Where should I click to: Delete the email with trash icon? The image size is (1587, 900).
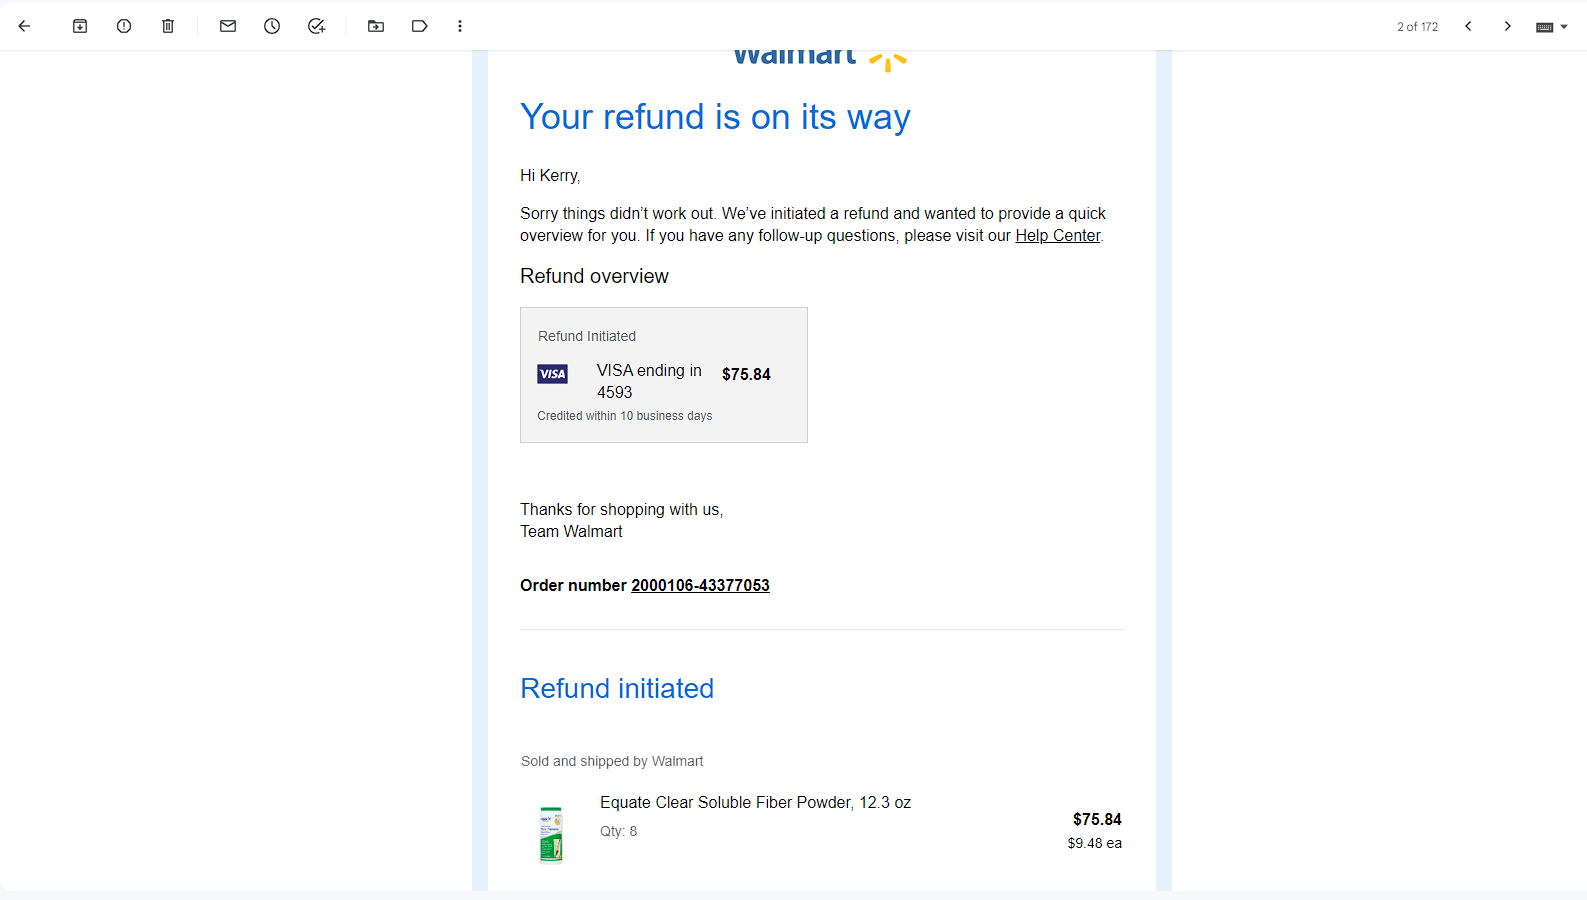[168, 26]
